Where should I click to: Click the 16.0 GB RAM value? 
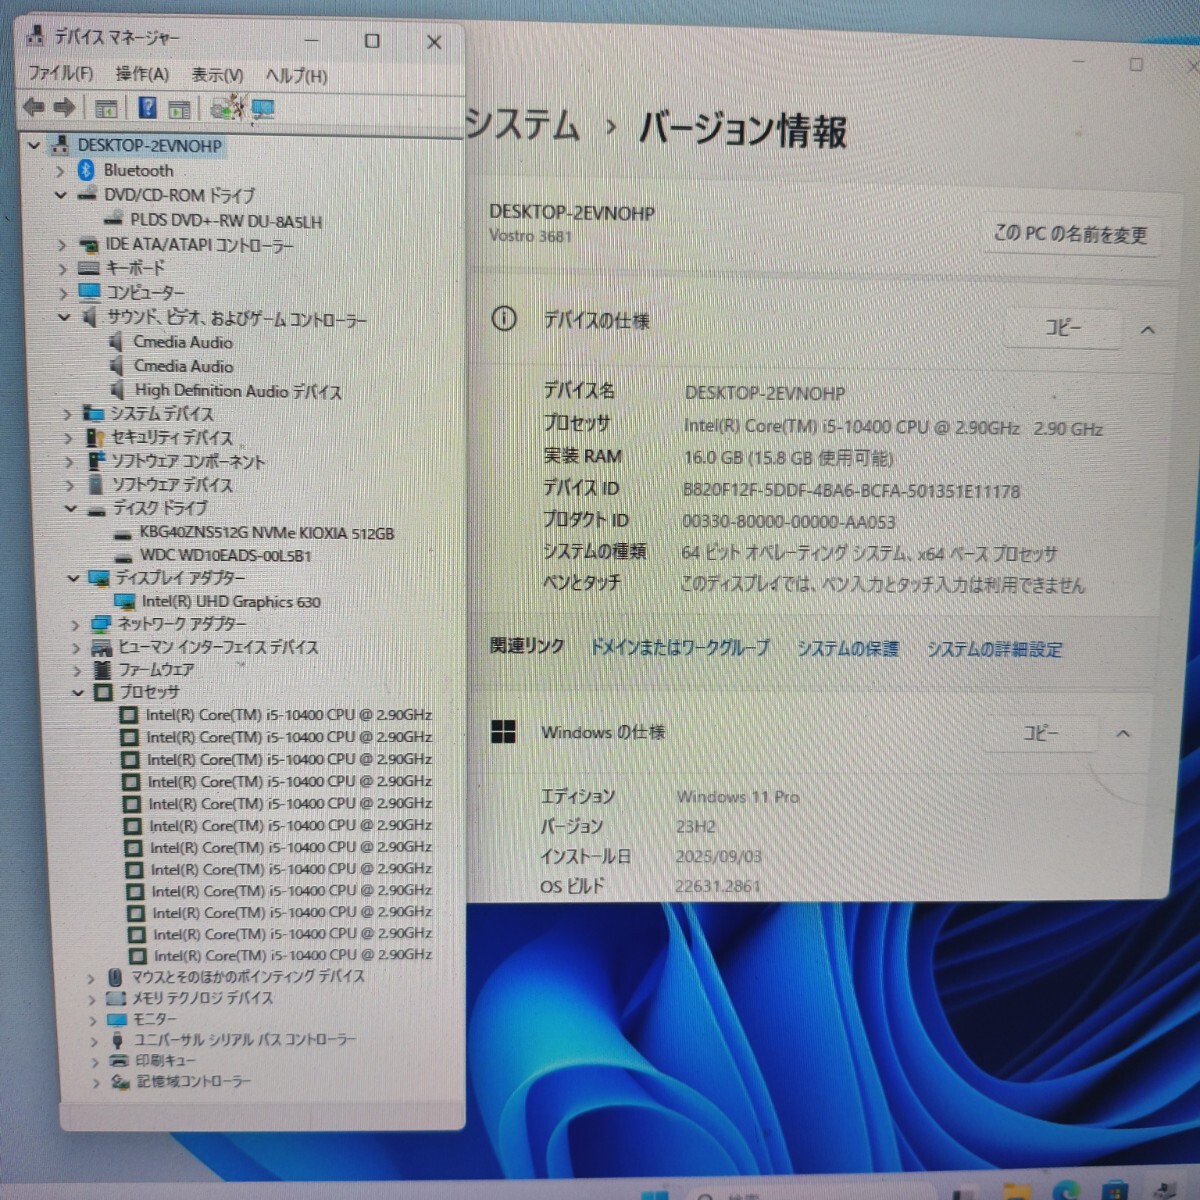(788, 459)
